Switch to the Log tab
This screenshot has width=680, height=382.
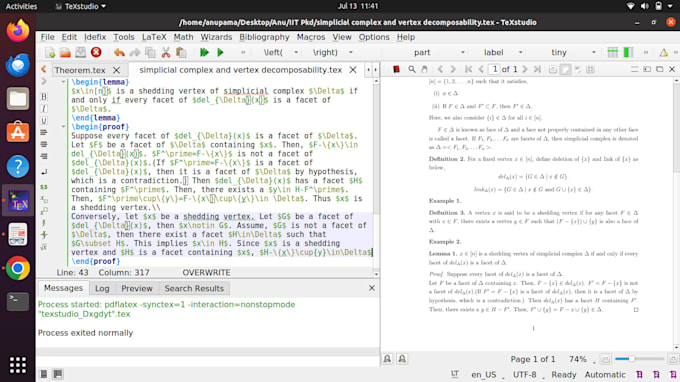[x=102, y=288]
